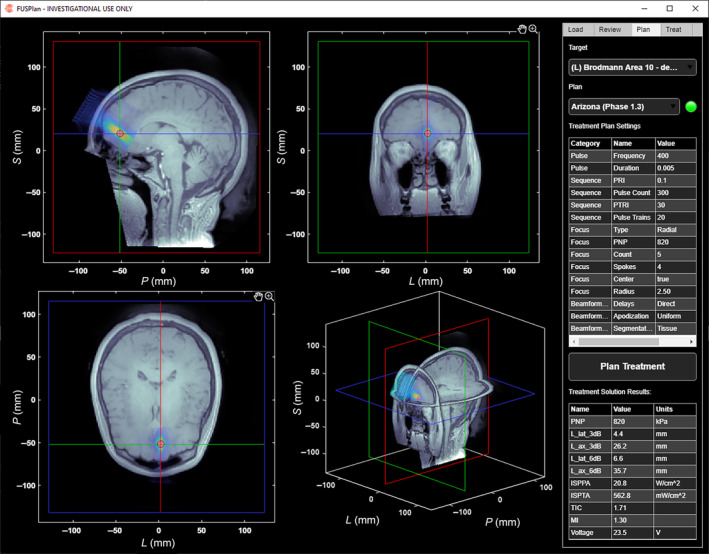
Task: Activate the pan hand tool in axial view
Action: (257, 296)
